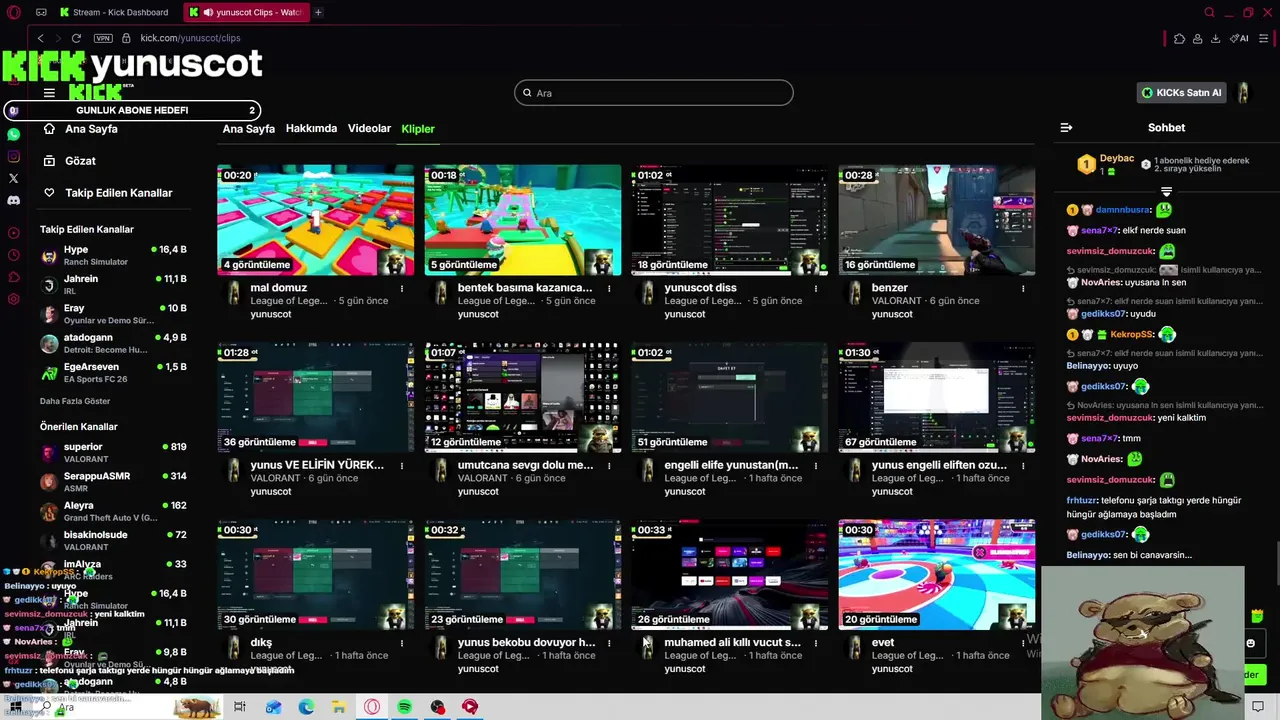Image resolution: width=1280 pixels, height=720 pixels.
Task: Play the 'yunuscot diss' clip thumbnail
Action: pyautogui.click(x=729, y=220)
